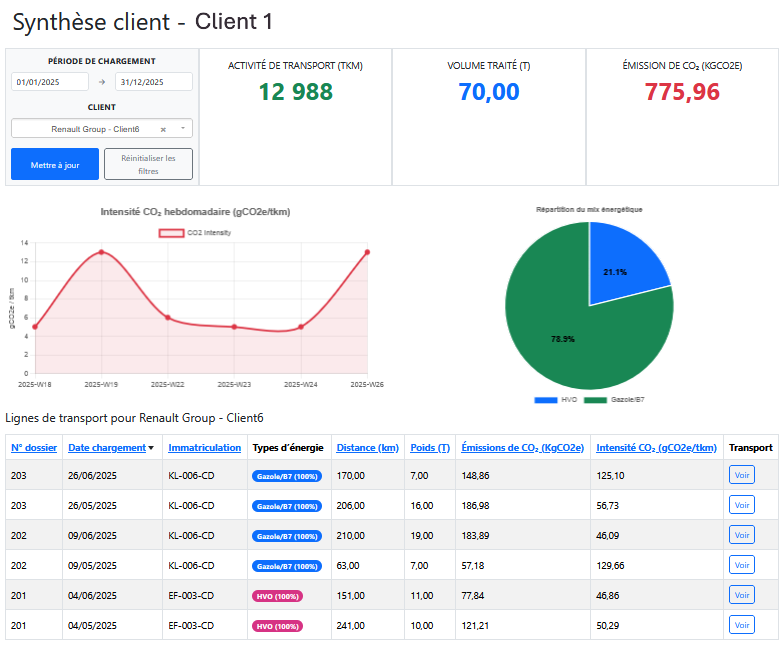Image resolution: width=784 pixels, height=646 pixels.
Task: Sort by Distance (km) column header
Action: pyautogui.click(x=367, y=448)
